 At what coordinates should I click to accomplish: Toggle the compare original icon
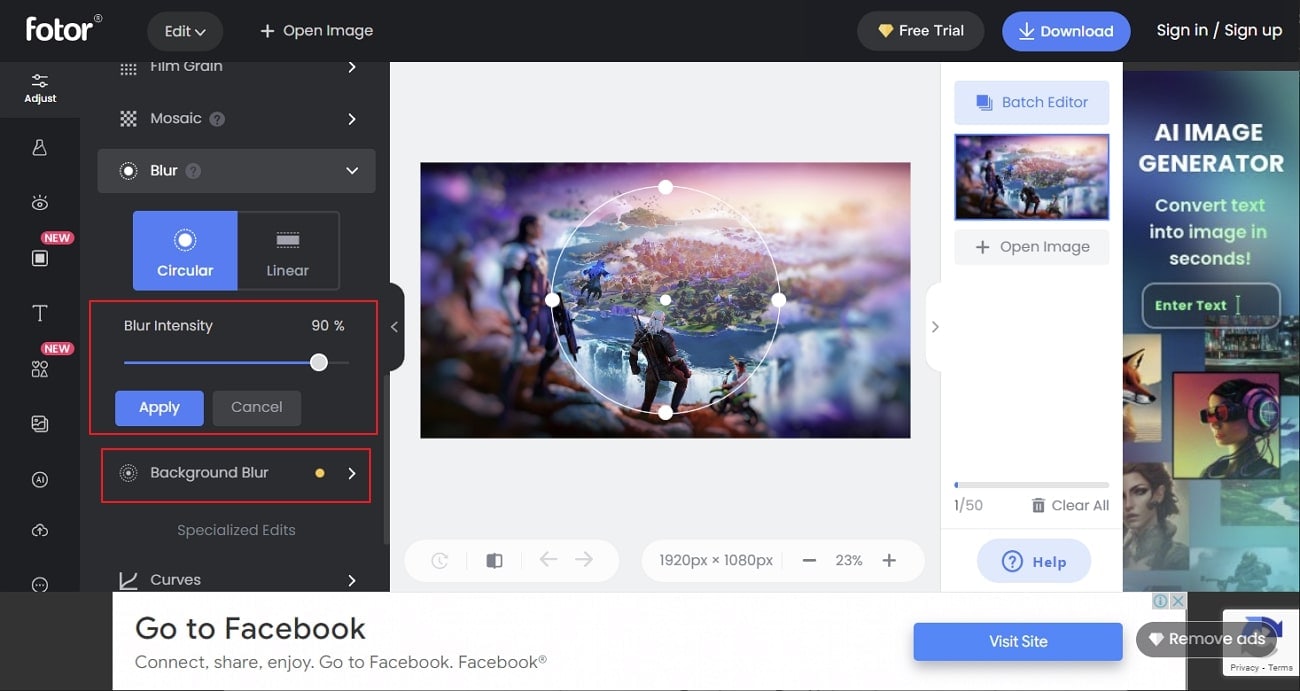pyautogui.click(x=494, y=561)
